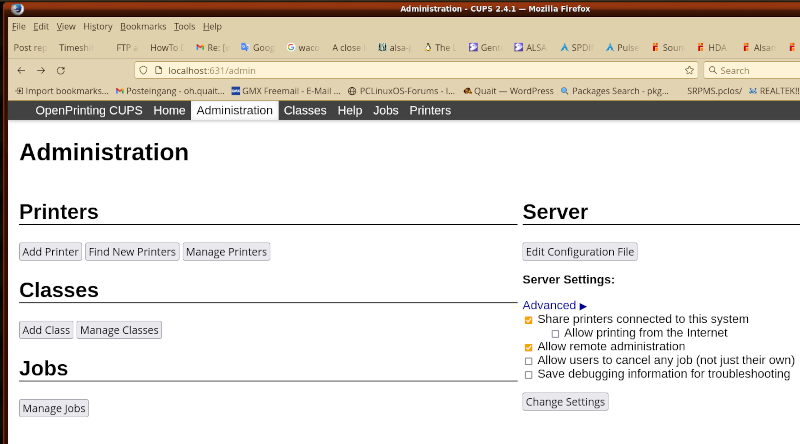The width and height of the screenshot is (800, 444).
Task: Open the Packages Search bookmark
Action: pyautogui.click(x=614, y=91)
